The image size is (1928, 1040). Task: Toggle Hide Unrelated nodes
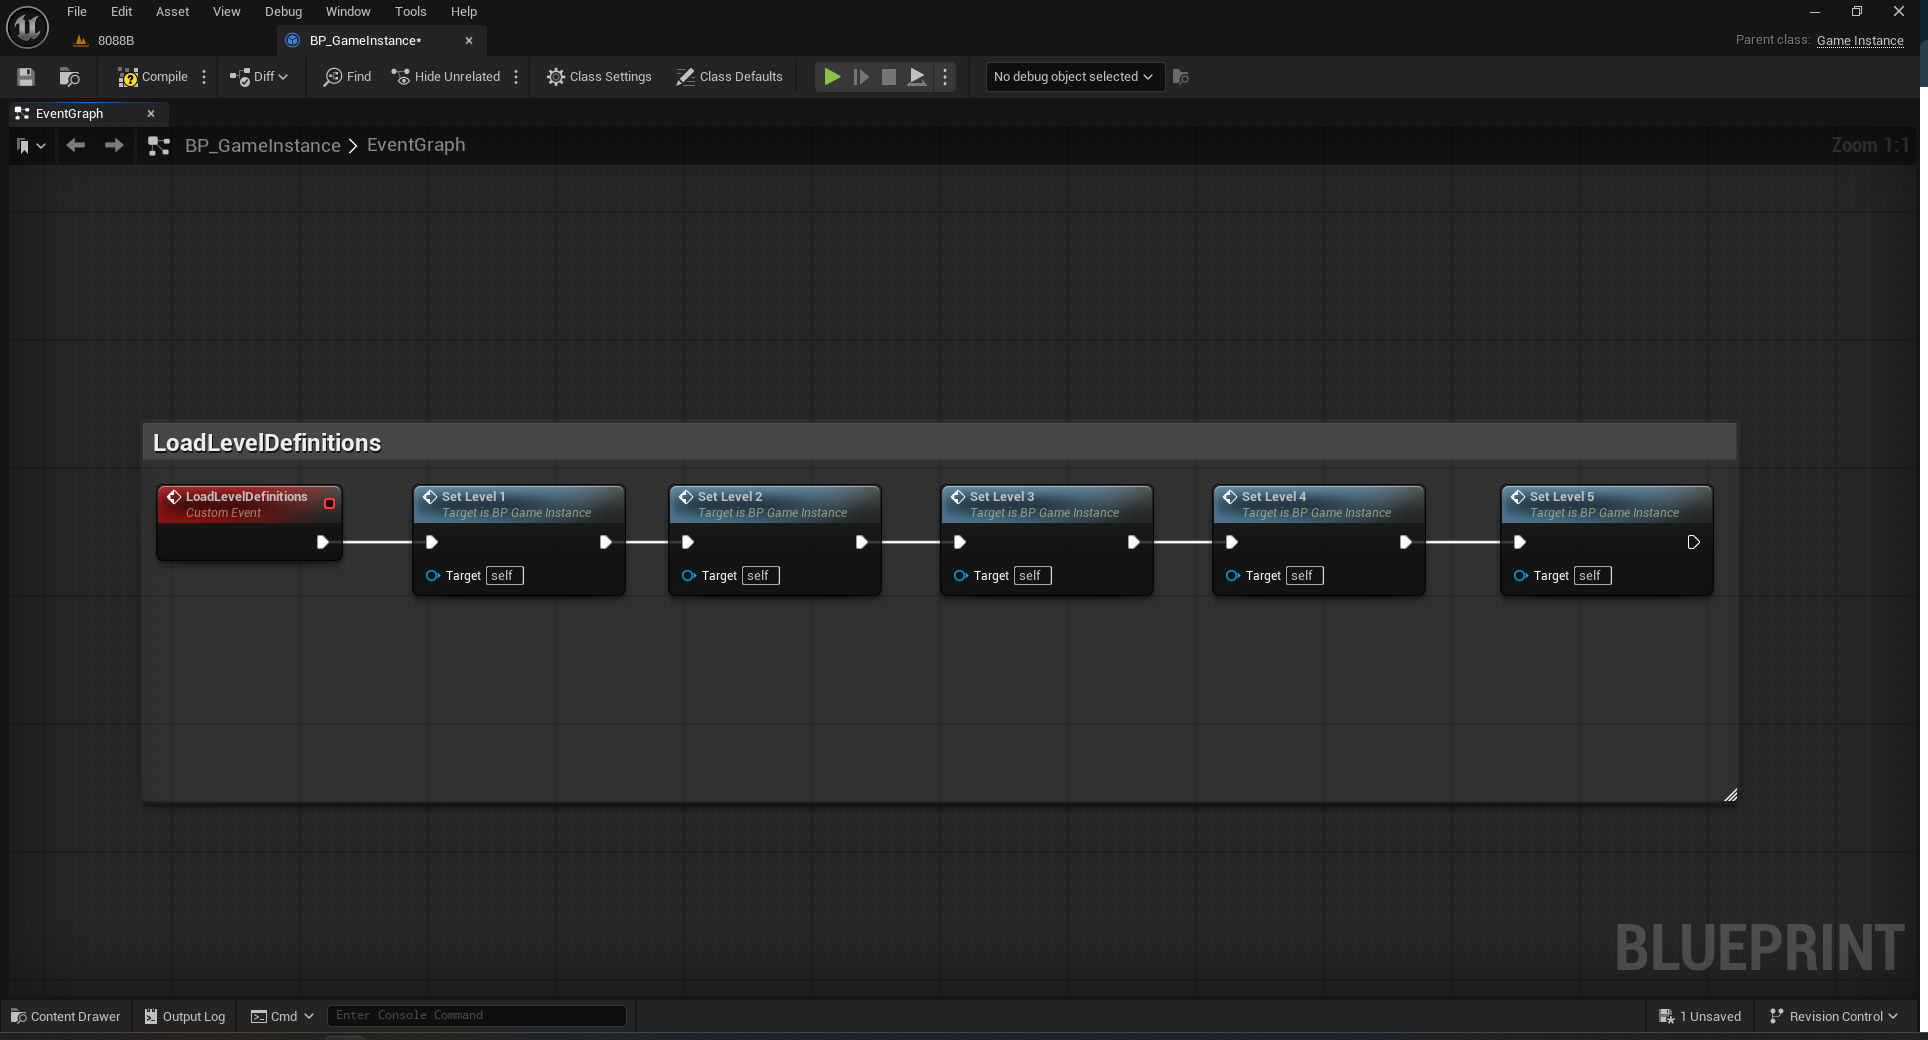pyautogui.click(x=446, y=77)
